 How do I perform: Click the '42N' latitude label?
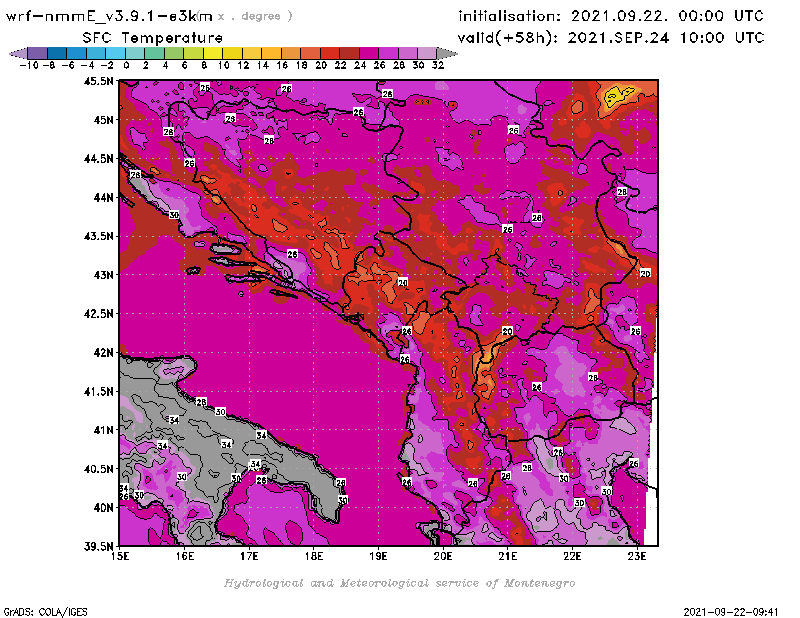pyautogui.click(x=103, y=353)
